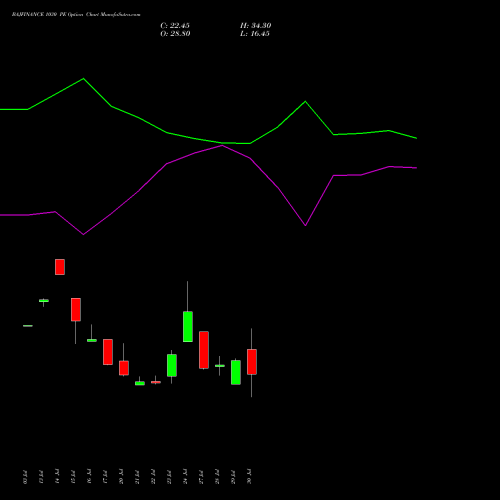
Task: Click the 30 Jul date label
Action: tap(249, 477)
